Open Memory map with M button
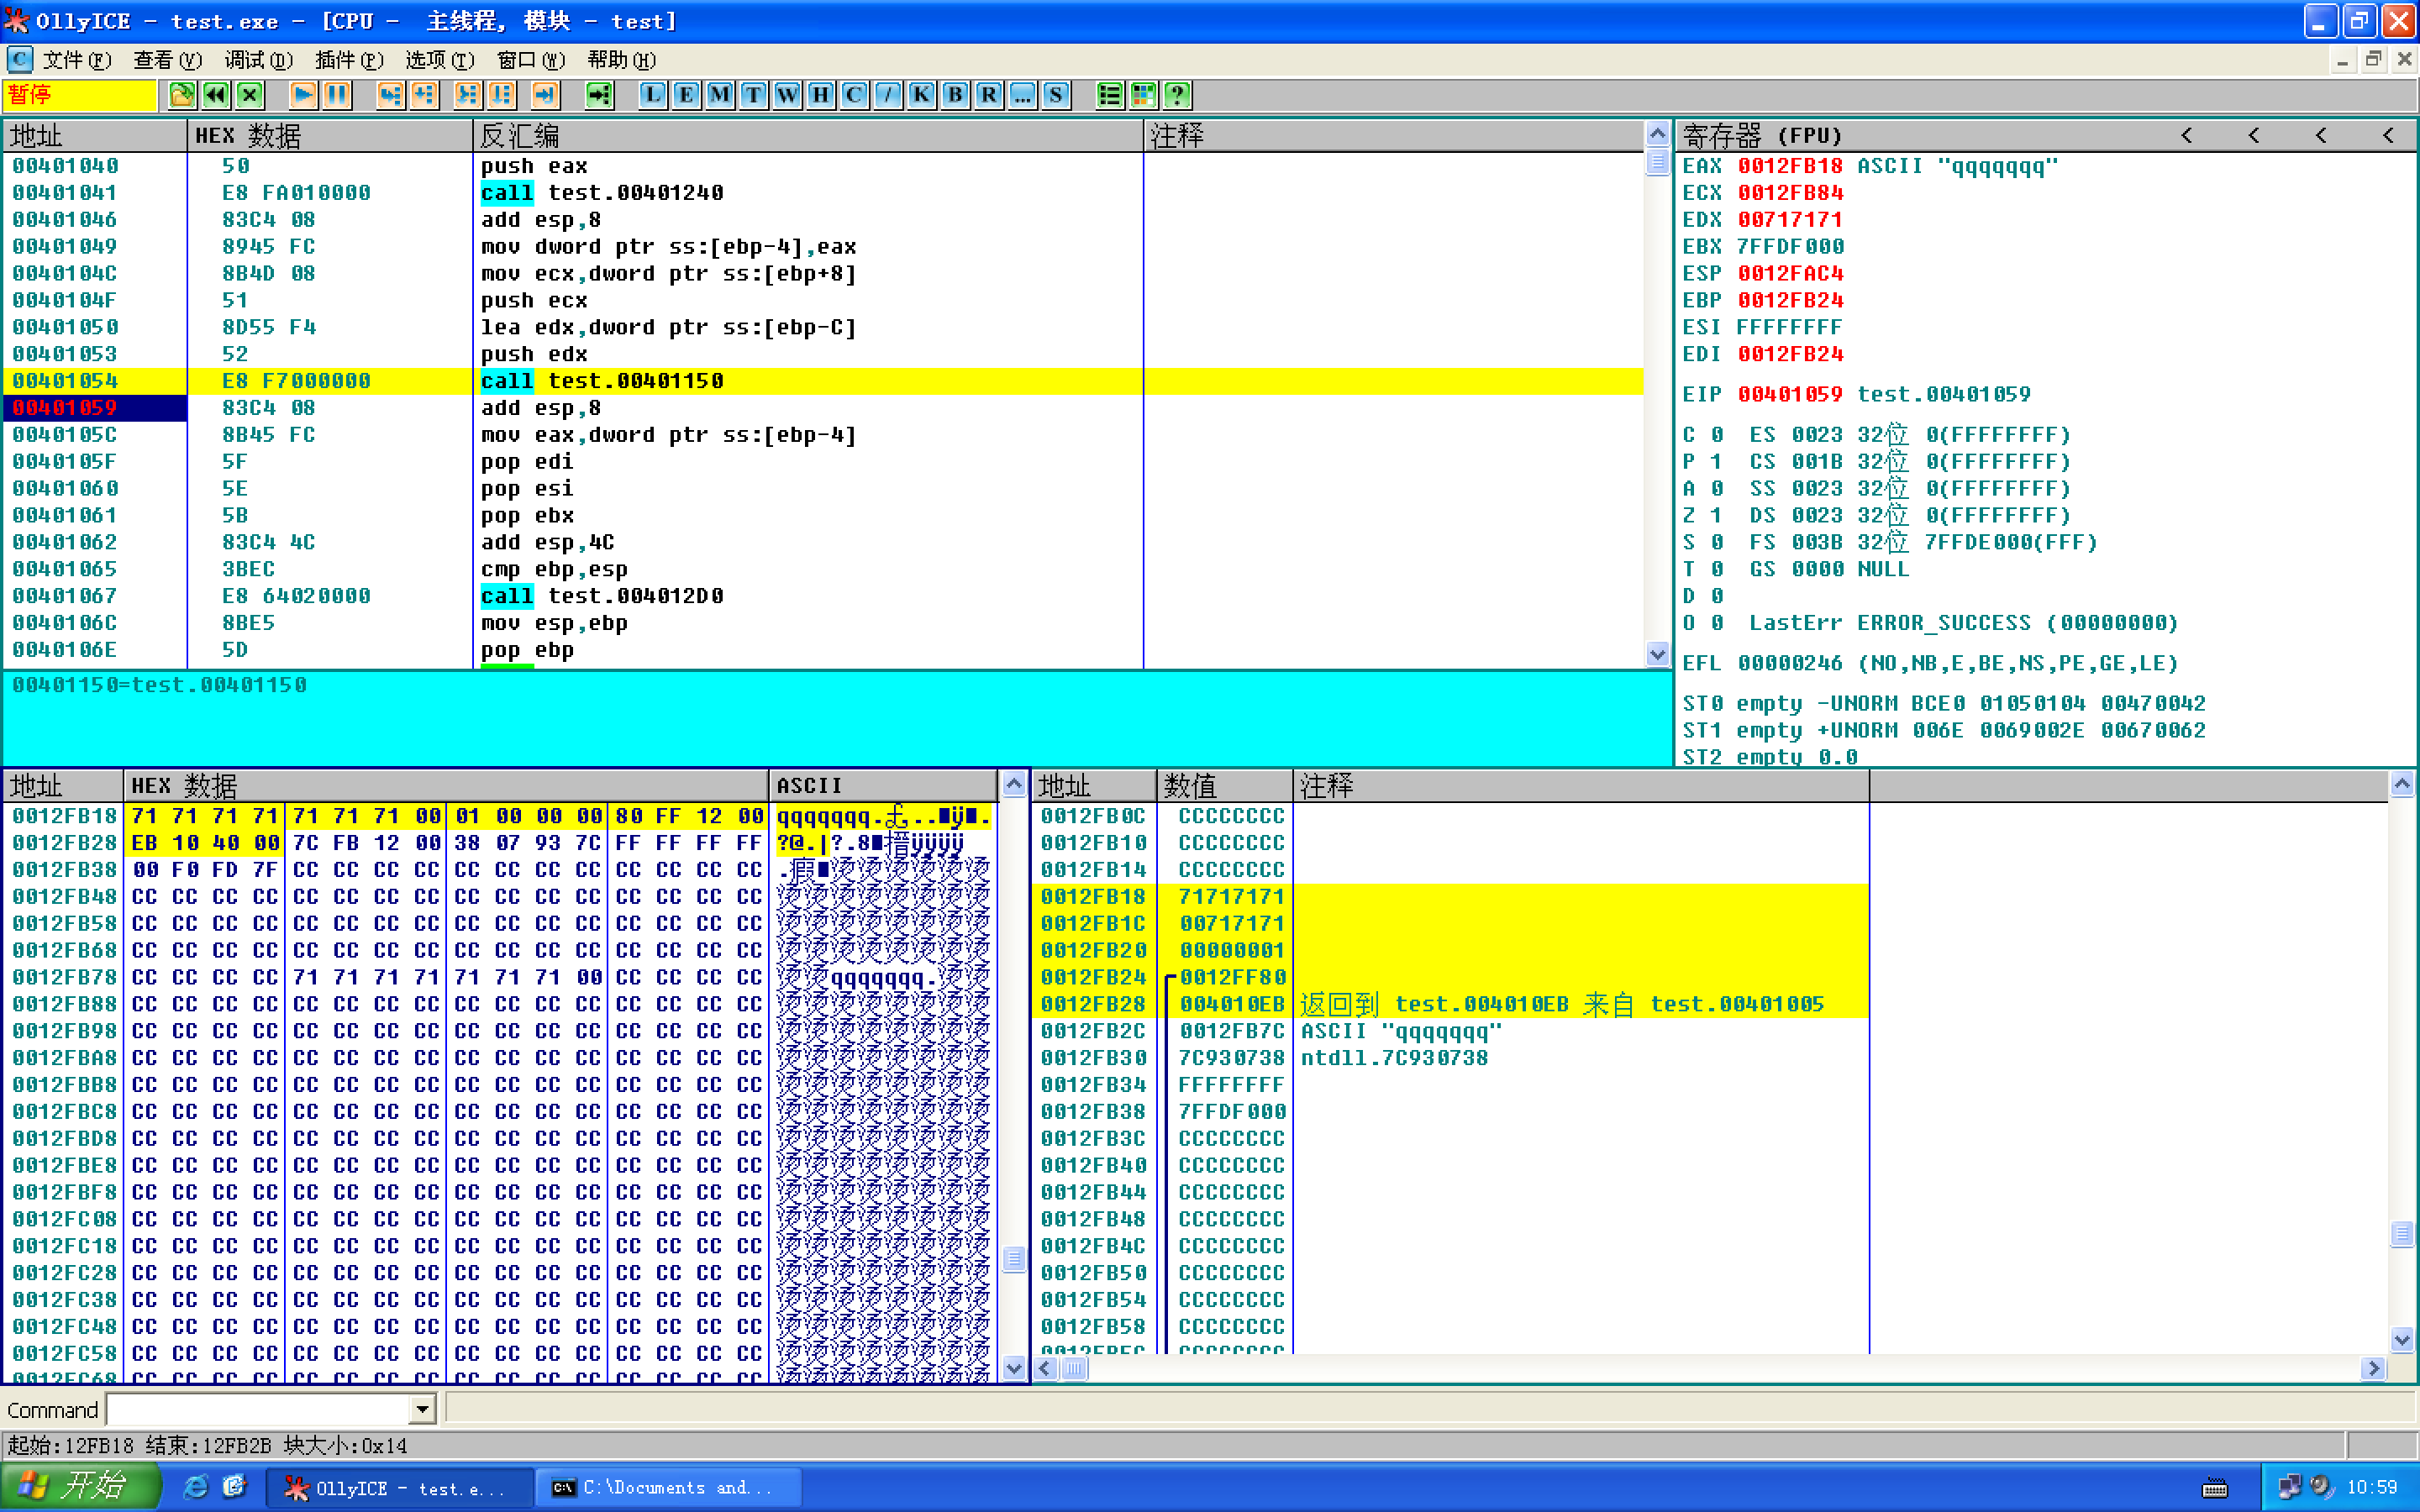This screenshot has width=2420, height=1512. coord(720,95)
